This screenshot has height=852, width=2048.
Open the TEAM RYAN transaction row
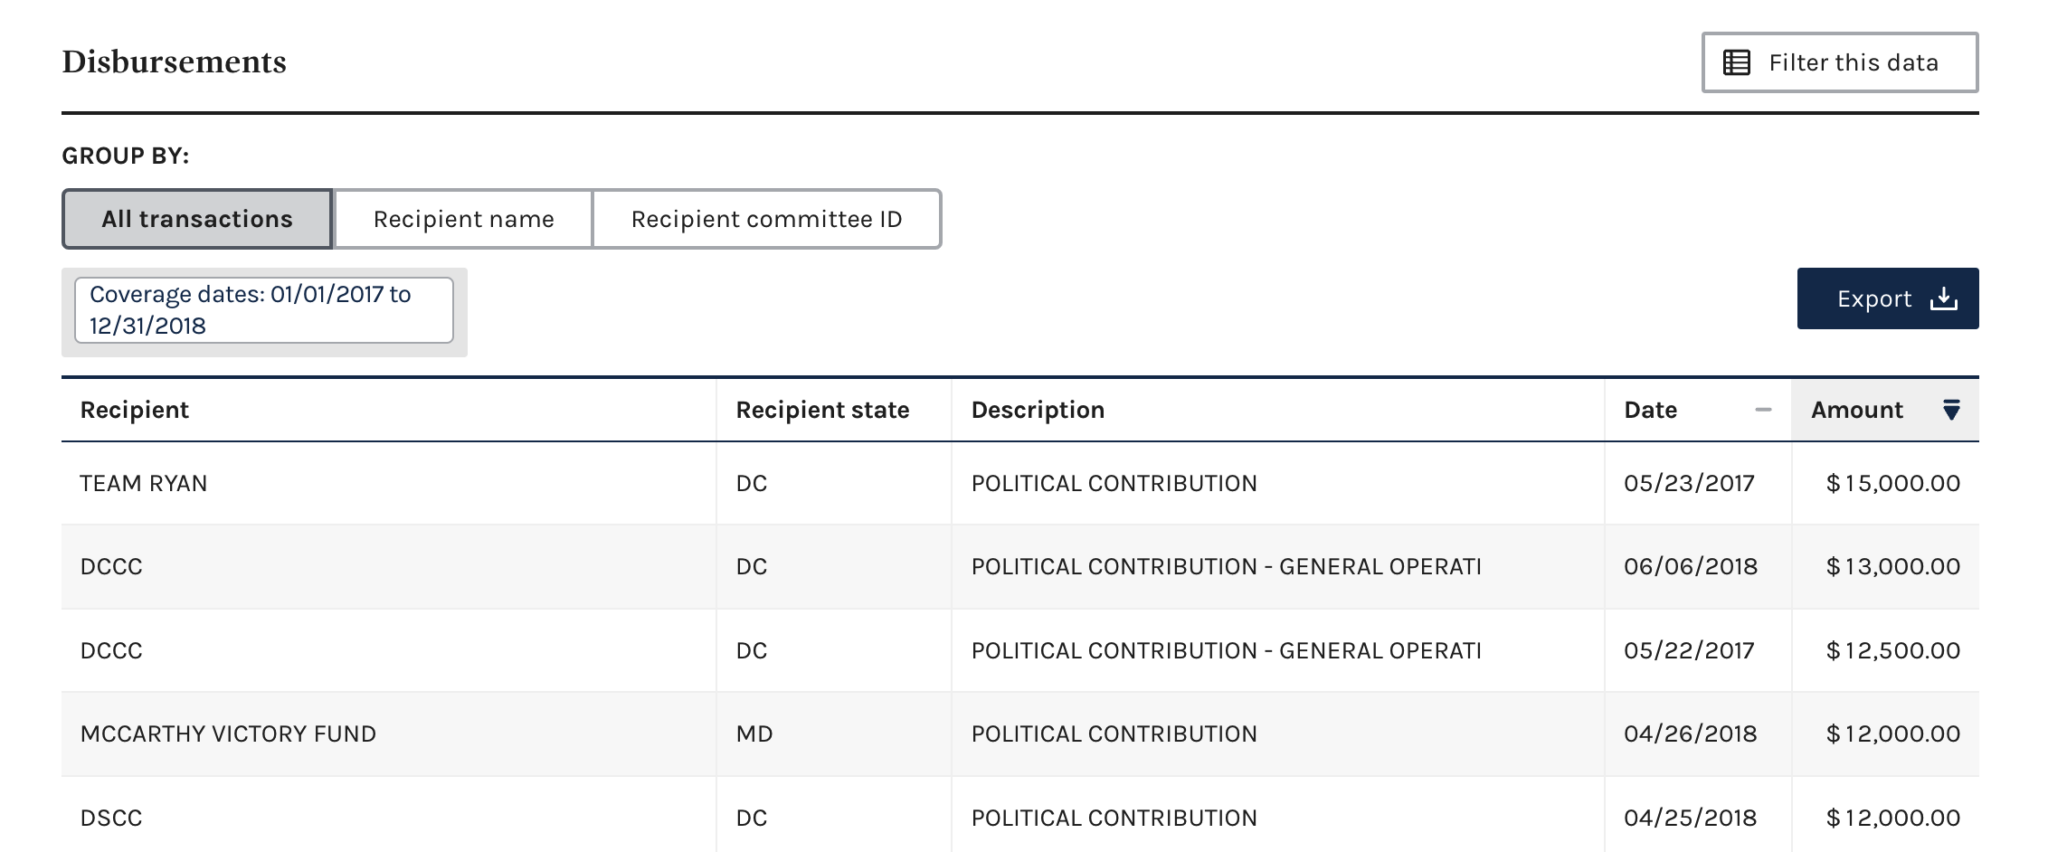1020,483
